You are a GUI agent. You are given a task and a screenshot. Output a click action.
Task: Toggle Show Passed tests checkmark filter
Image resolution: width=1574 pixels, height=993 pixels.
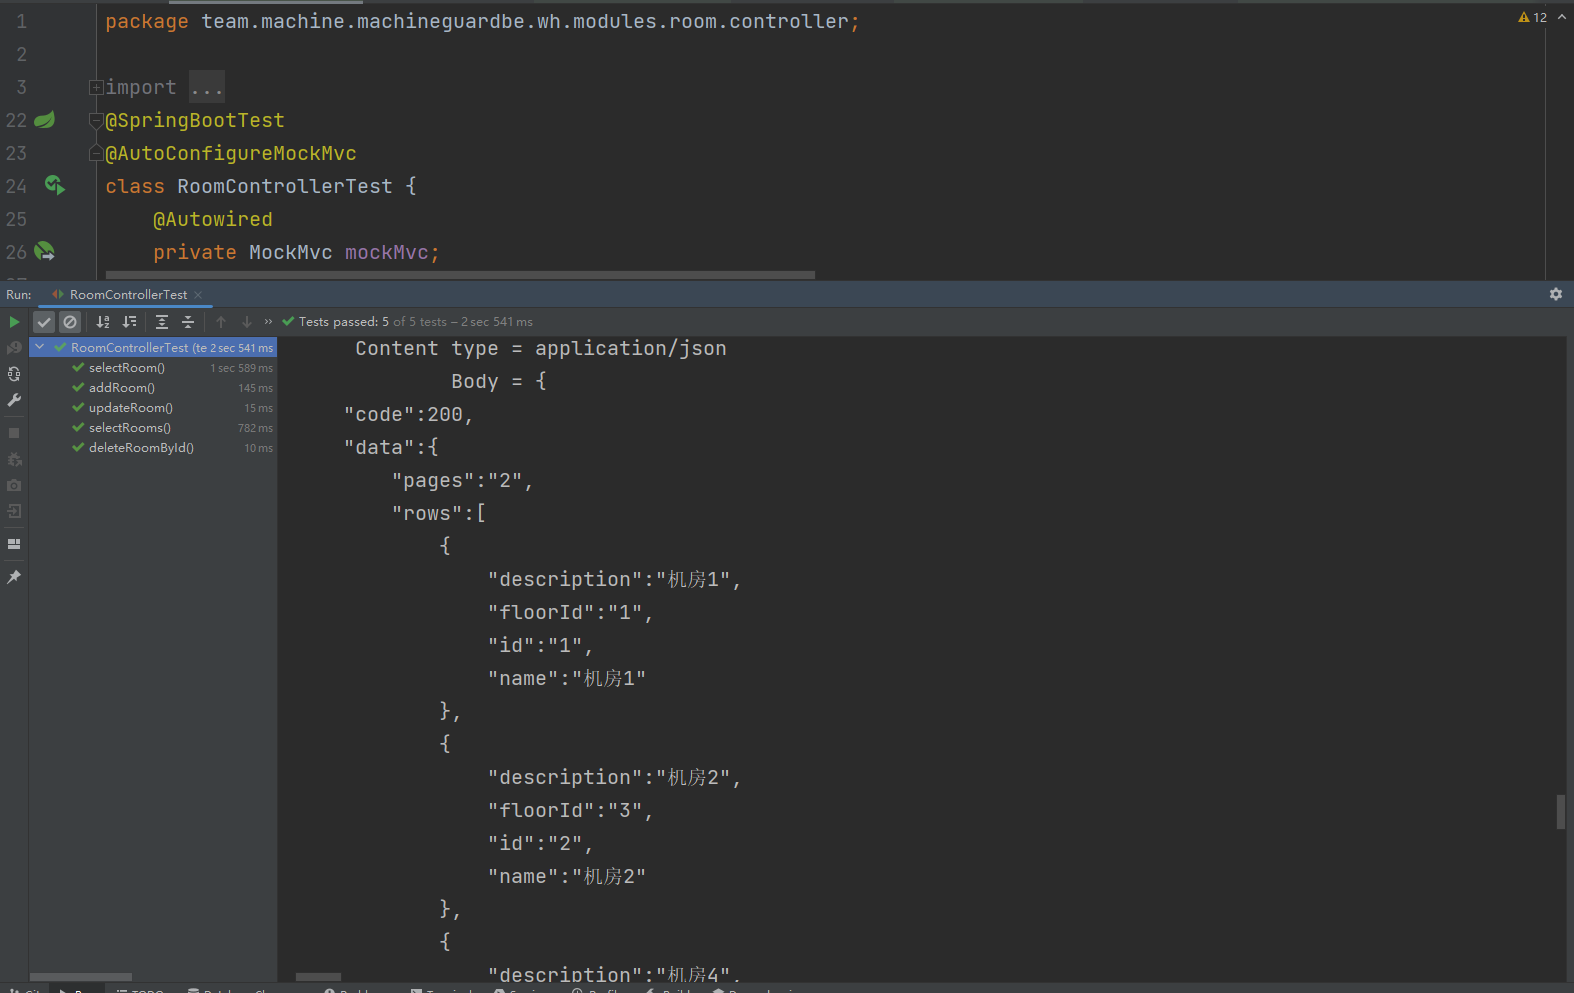tap(44, 322)
